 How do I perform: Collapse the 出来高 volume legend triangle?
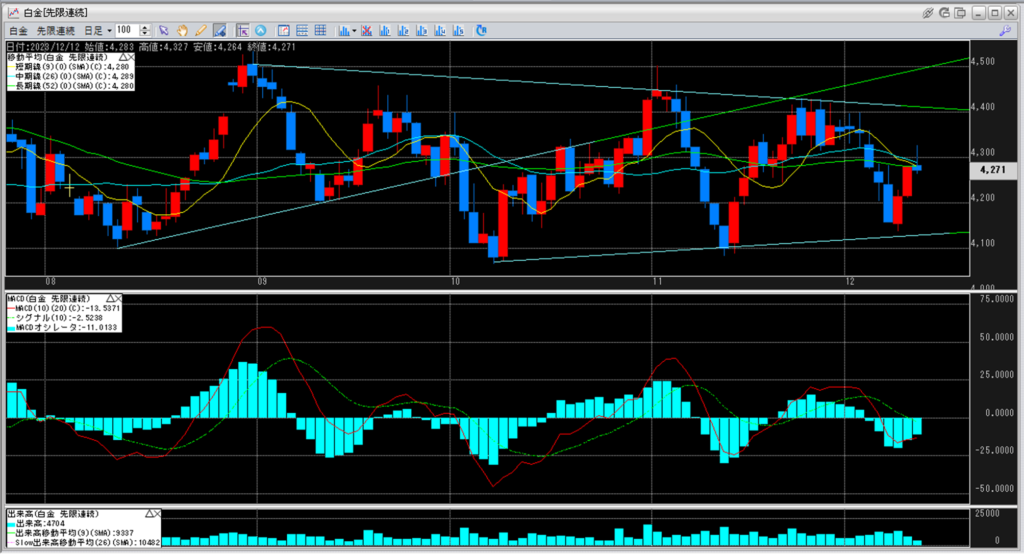pyautogui.click(x=149, y=514)
